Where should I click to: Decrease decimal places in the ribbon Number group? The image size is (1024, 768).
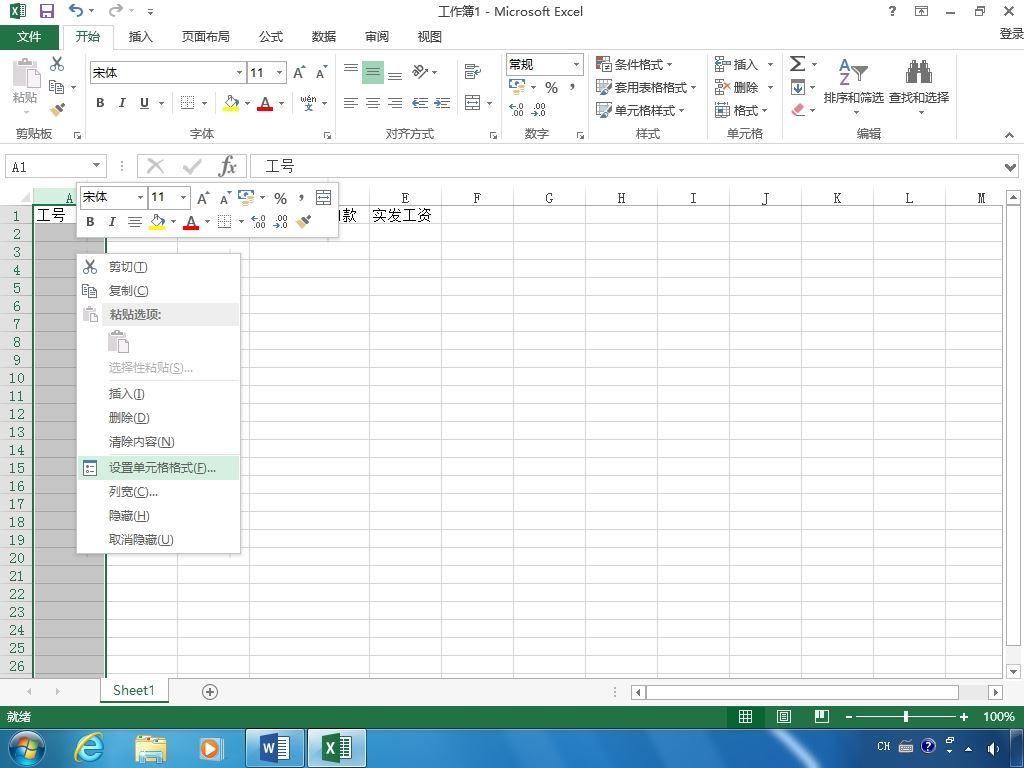[539, 110]
